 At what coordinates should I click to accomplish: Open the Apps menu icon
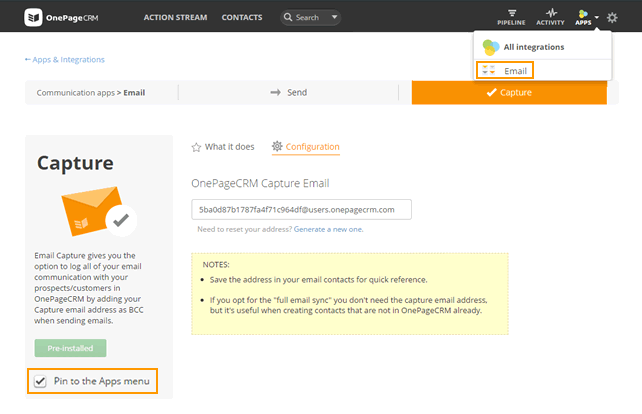coord(583,14)
